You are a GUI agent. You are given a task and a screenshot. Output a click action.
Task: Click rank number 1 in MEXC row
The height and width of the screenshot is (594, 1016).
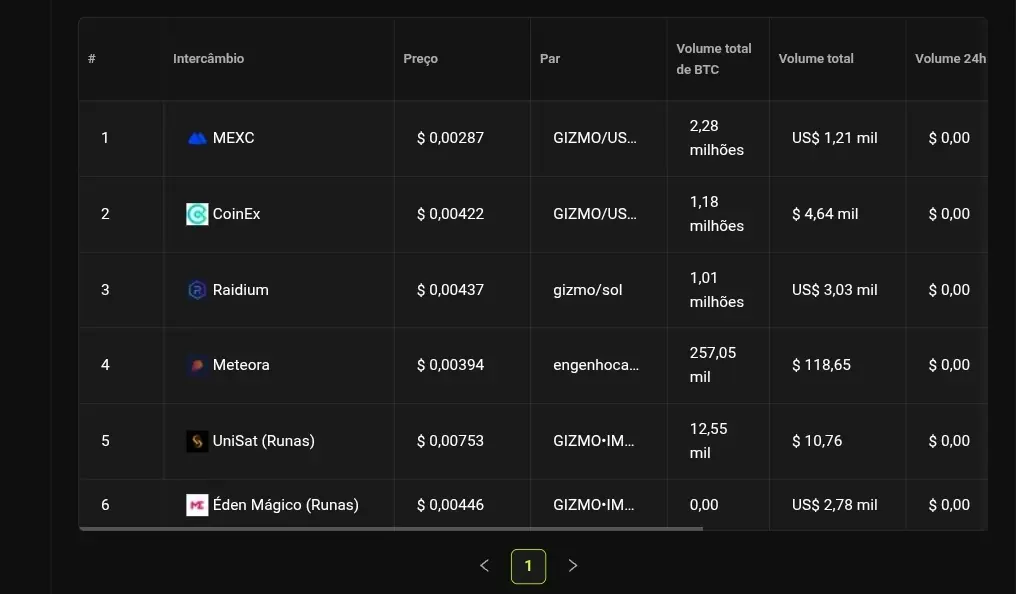coord(105,138)
